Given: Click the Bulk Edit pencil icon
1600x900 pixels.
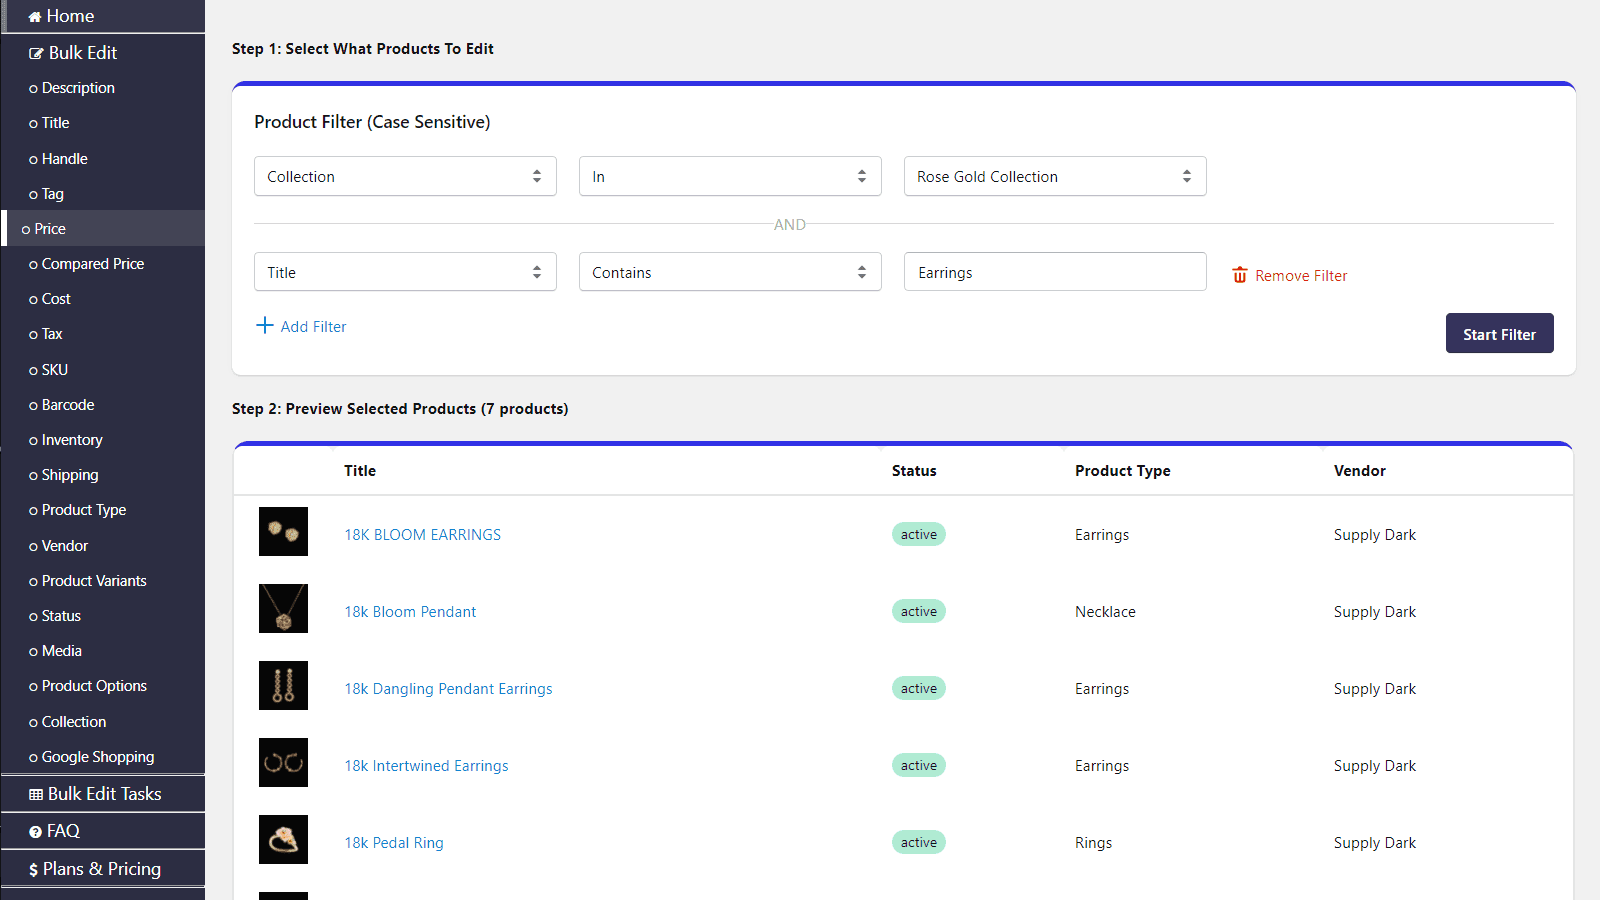Looking at the screenshot, I should coord(36,54).
